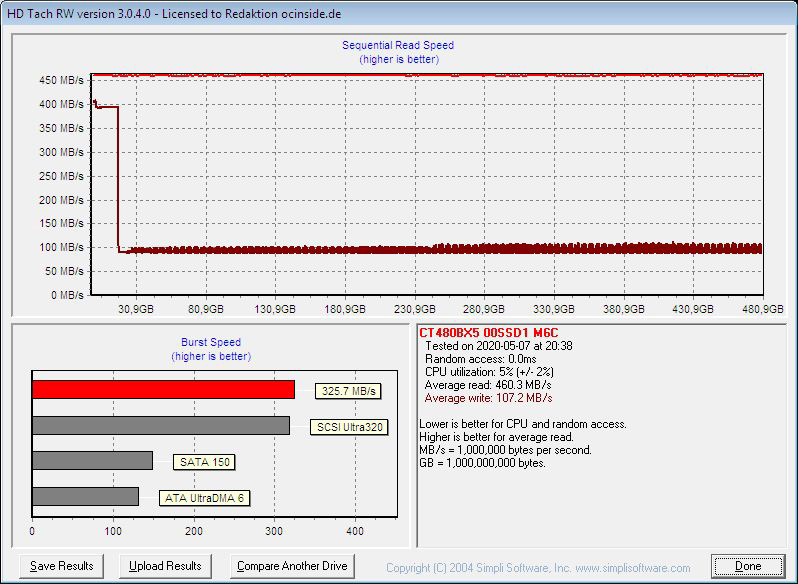Click the 30,9GB axis label

(x=136, y=309)
